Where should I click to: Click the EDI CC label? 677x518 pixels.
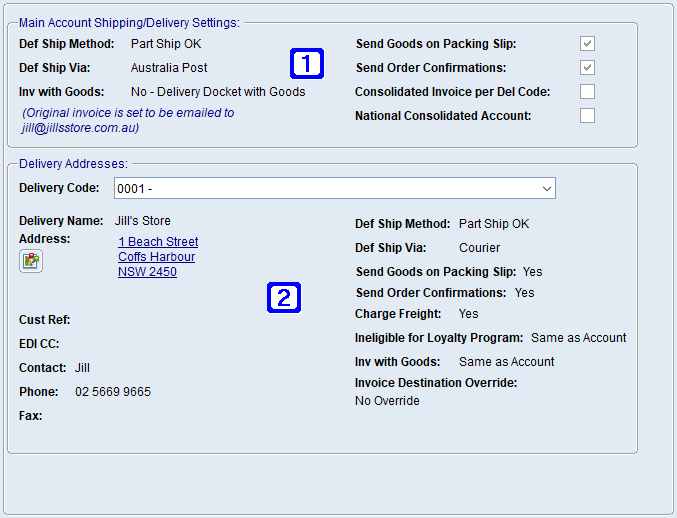(x=39, y=344)
